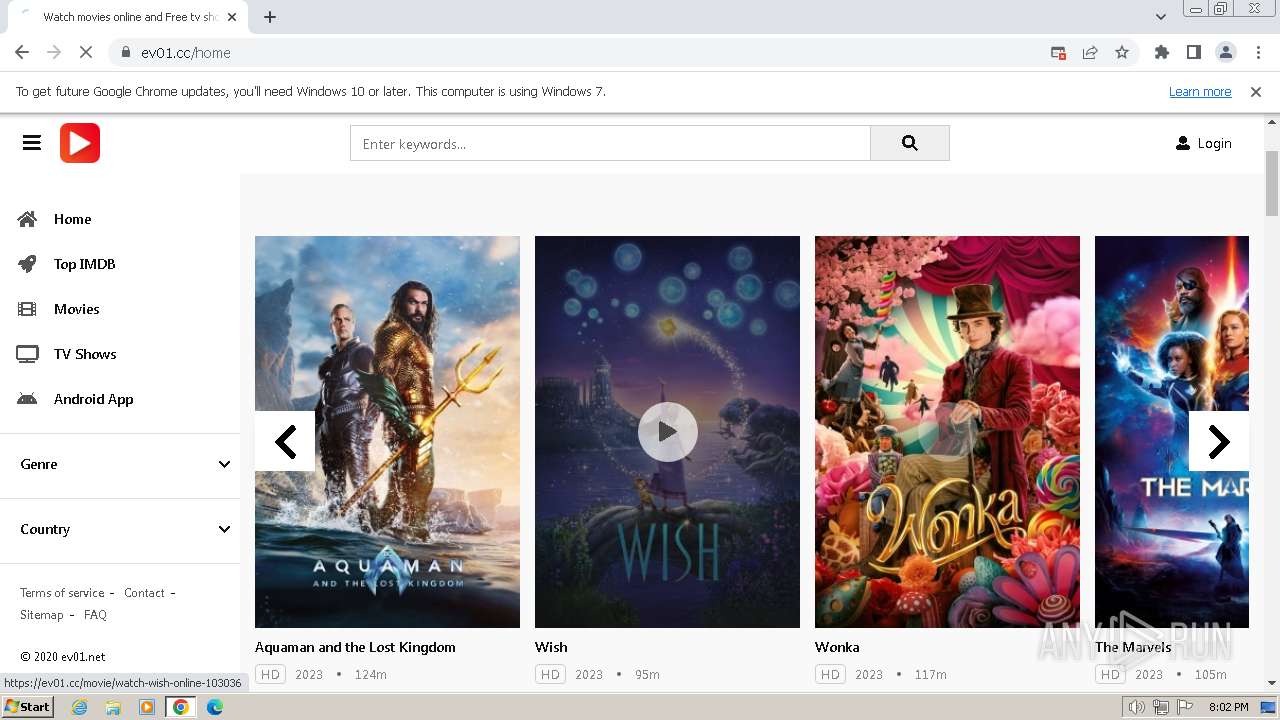This screenshot has width=1280, height=720.
Task: Open Aquaman and the Lost Kingdom poster
Action: (387, 432)
